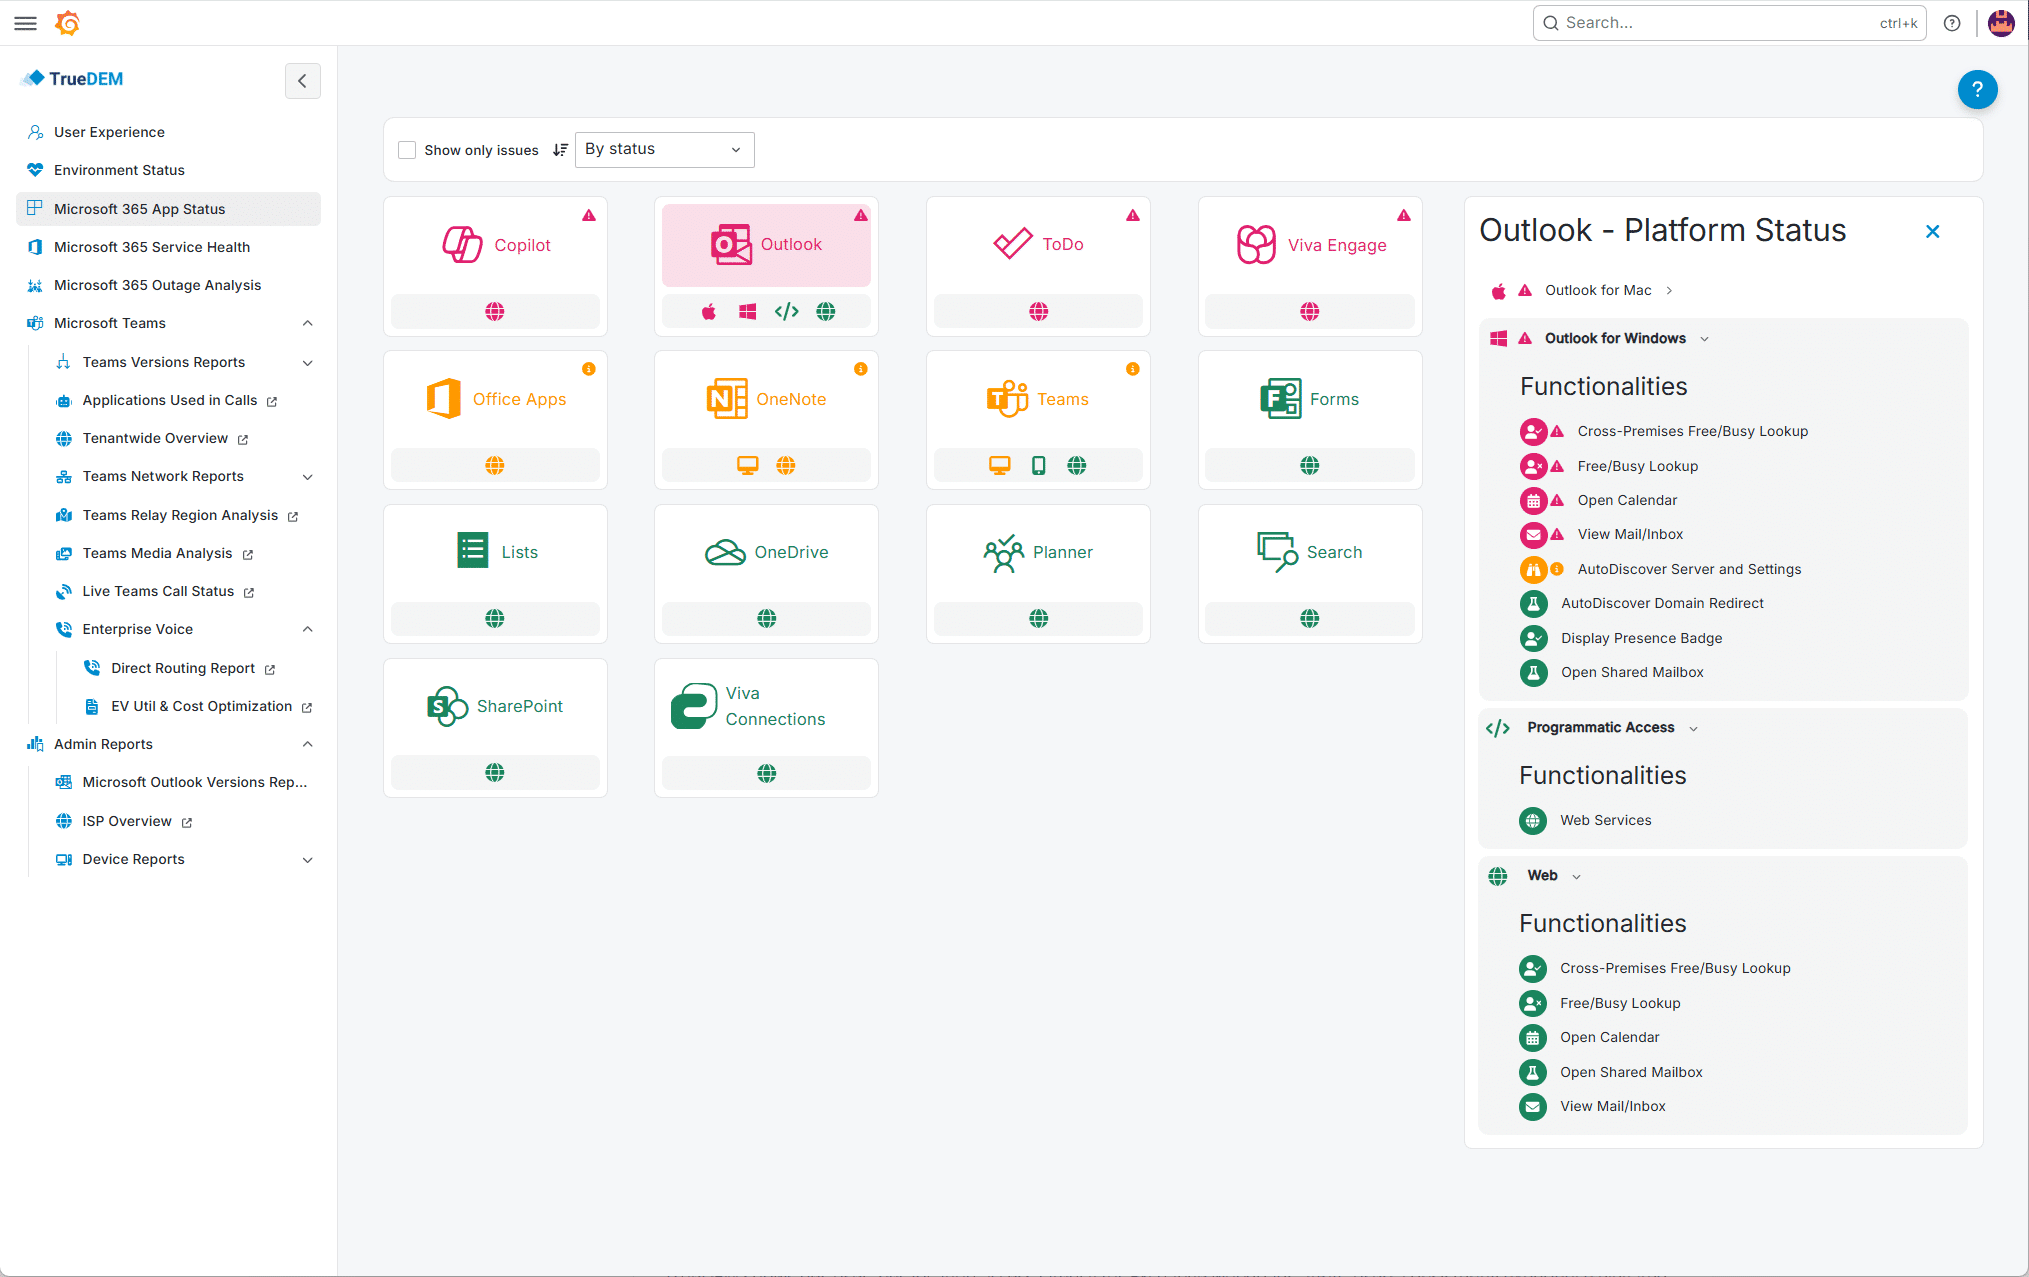Screen dimensions: 2029x1277
Task: Select Microsoft 365 App Status
Action: click(168, 209)
